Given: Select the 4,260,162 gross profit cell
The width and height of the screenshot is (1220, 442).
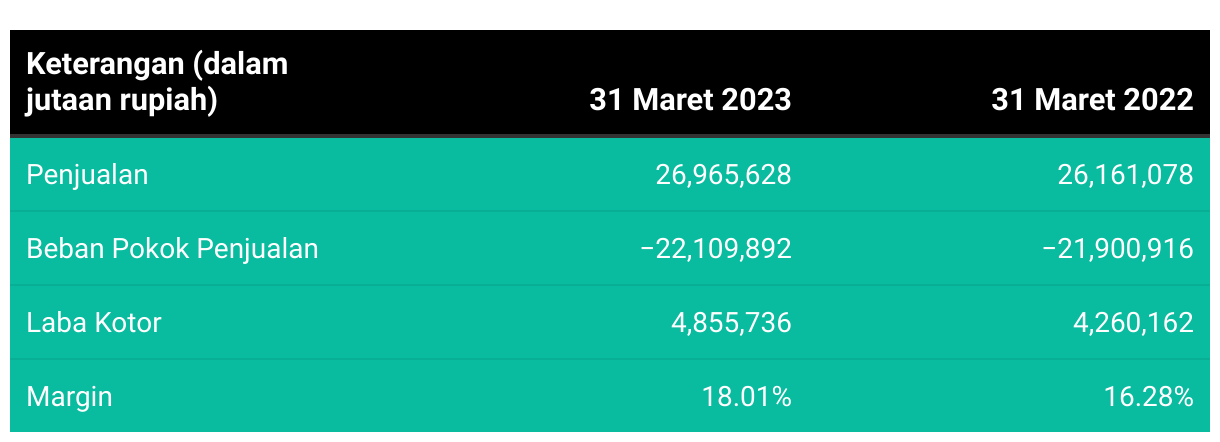Looking at the screenshot, I should pos(1134,322).
